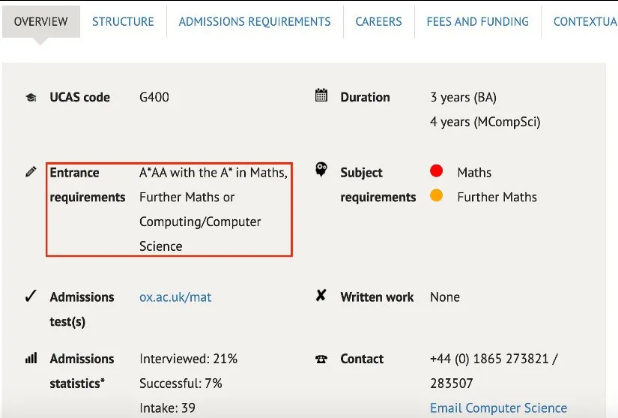Click the orange dot beside Further Maths
This screenshot has height=418, width=618.
[436, 196]
